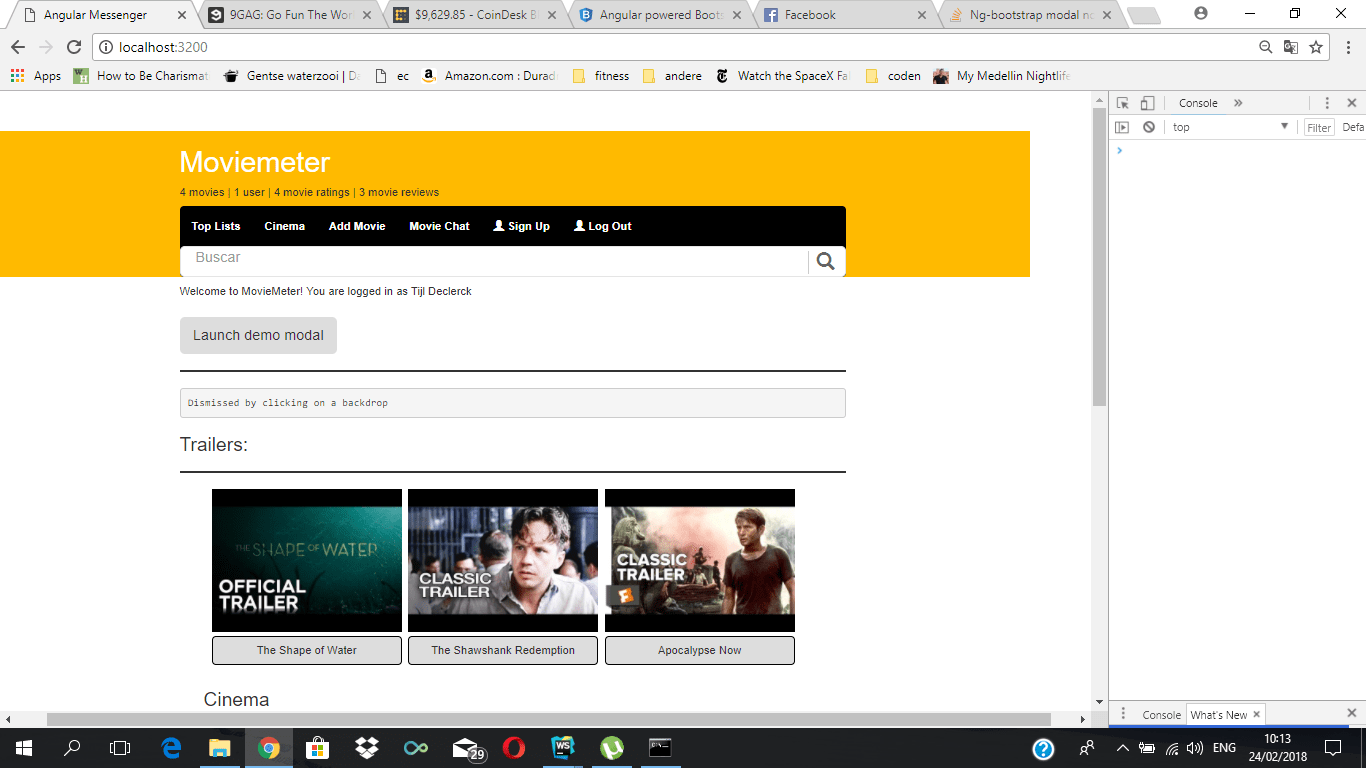This screenshot has width=1366, height=768.
Task: Expand the DevTools more tabs chevron
Action: click(1238, 103)
